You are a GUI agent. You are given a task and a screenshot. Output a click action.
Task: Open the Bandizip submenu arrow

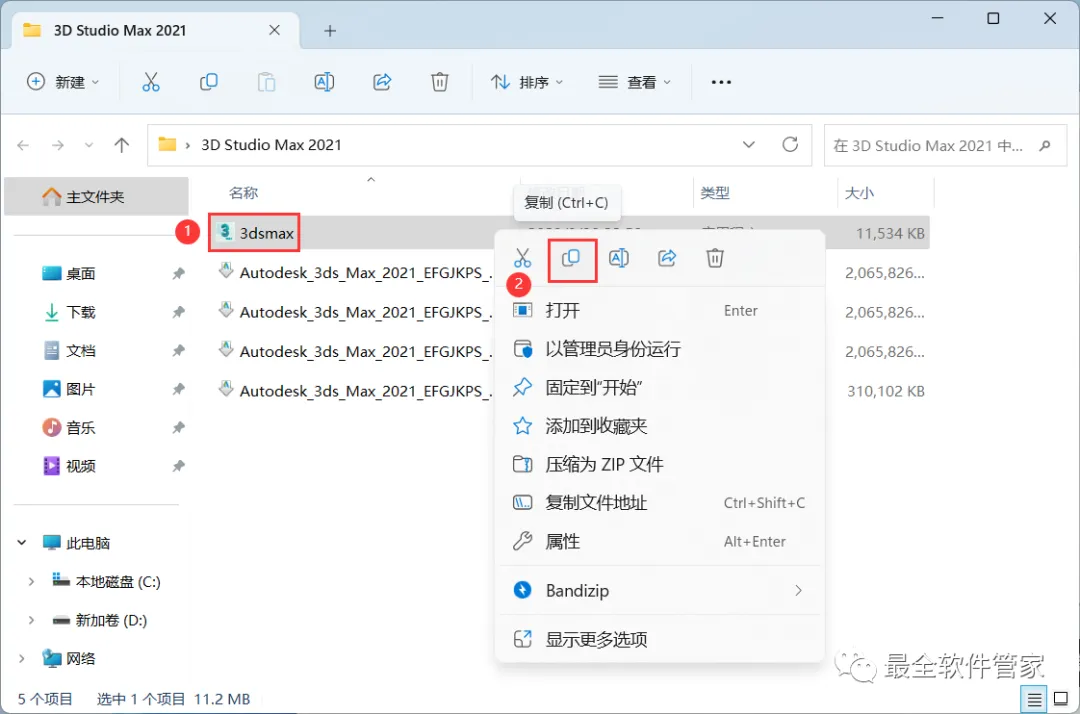tap(798, 591)
